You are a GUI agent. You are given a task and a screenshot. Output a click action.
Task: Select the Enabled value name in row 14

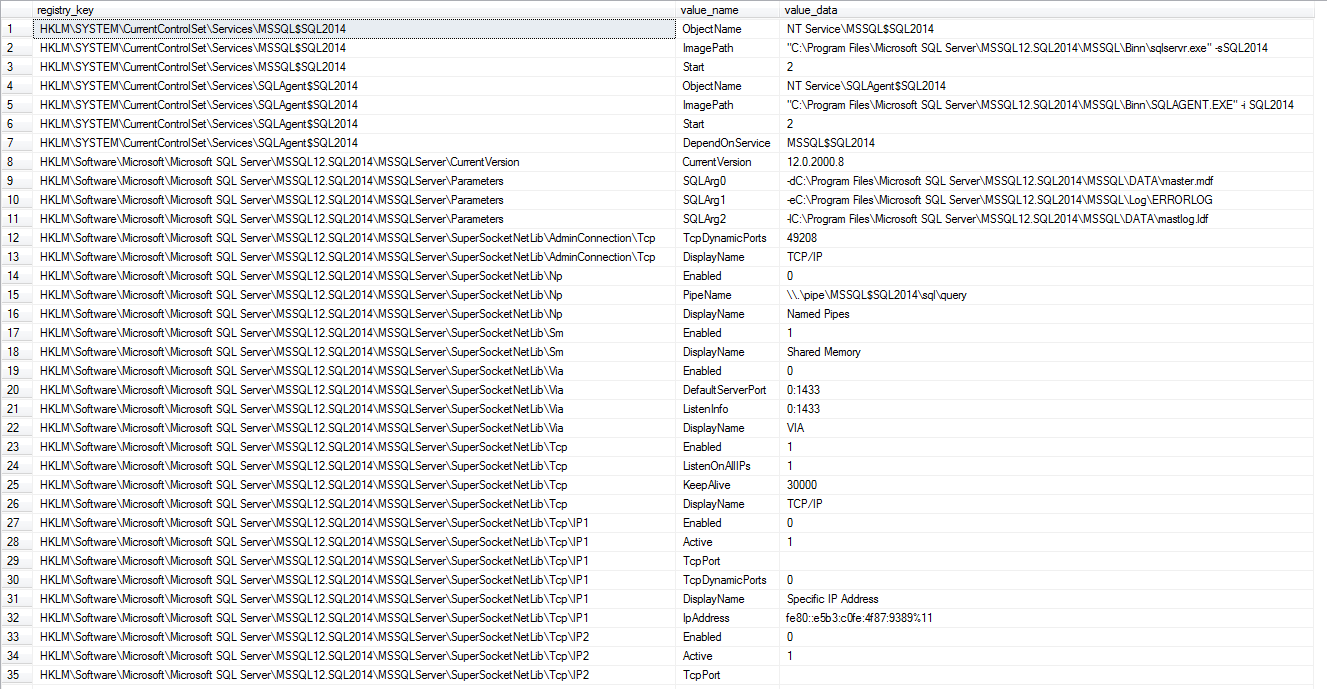point(728,276)
